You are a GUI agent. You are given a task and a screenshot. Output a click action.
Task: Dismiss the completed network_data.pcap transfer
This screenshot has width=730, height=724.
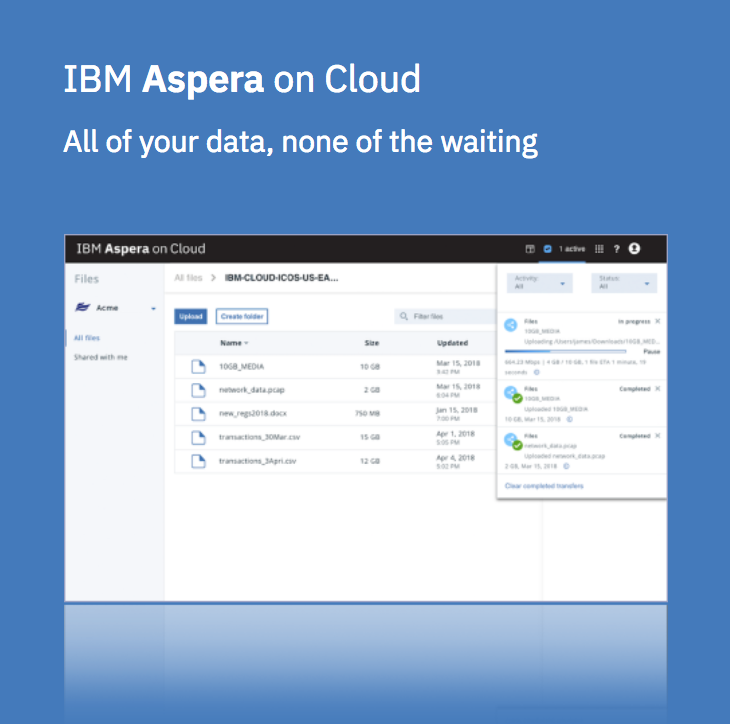point(657,436)
